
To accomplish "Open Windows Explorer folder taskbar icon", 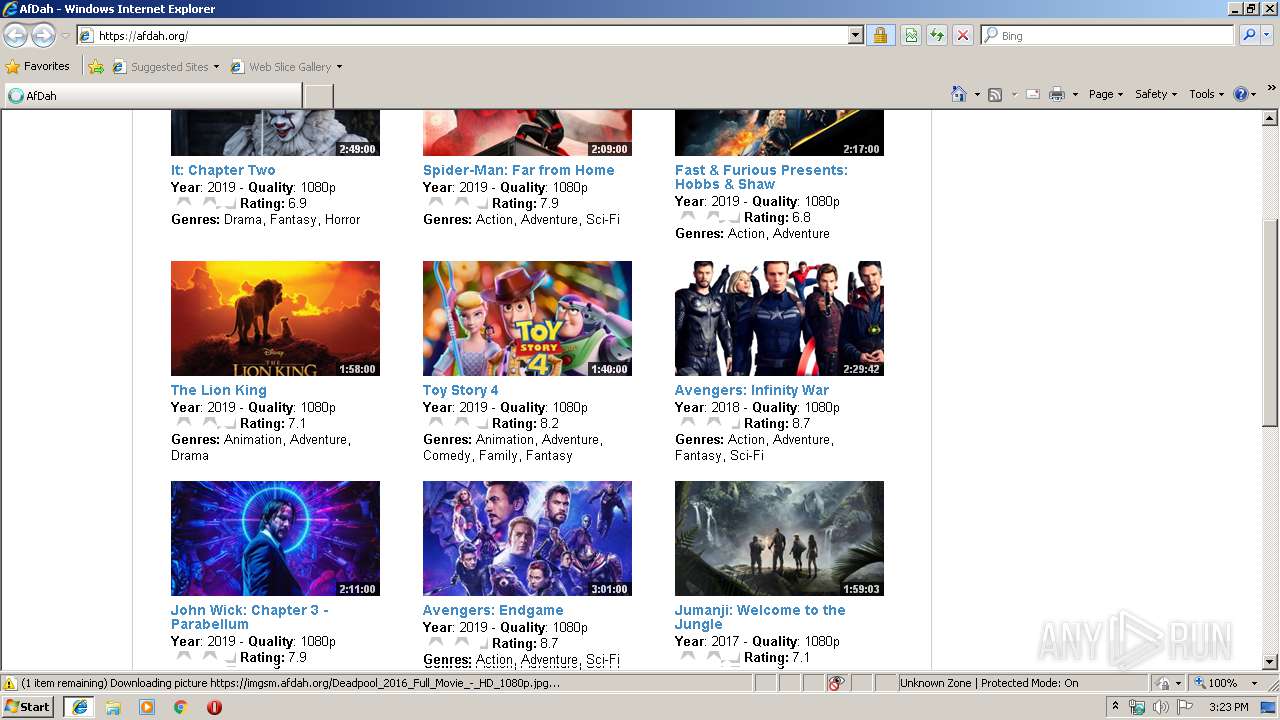I will [113, 707].
